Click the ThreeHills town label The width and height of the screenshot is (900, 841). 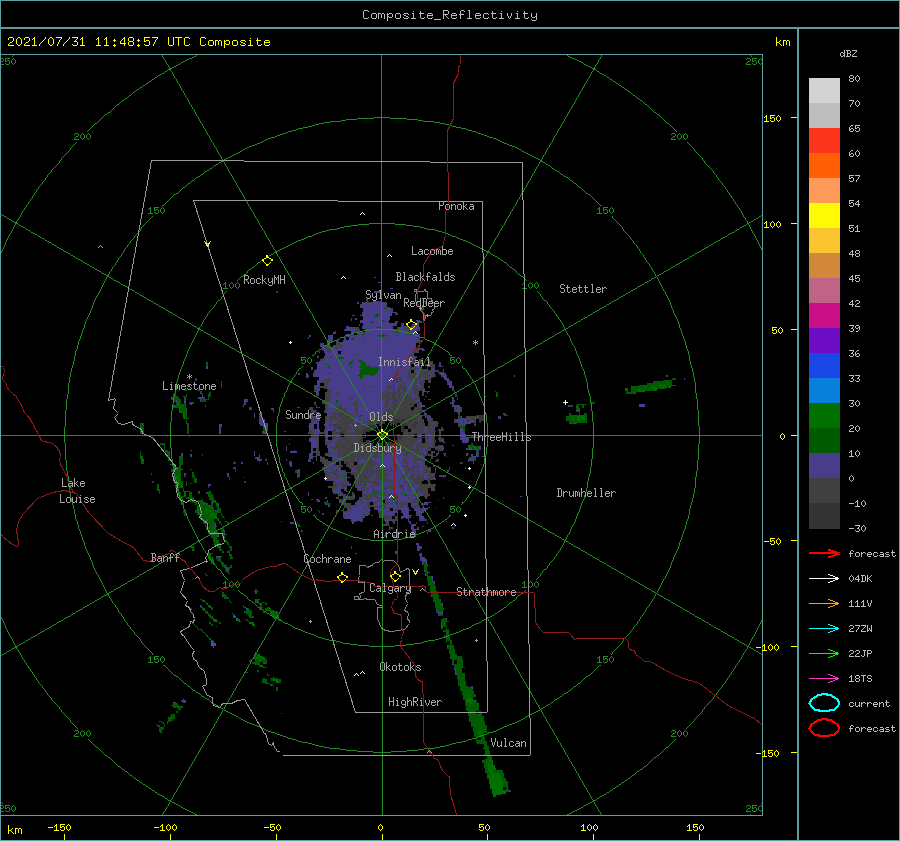(502, 437)
